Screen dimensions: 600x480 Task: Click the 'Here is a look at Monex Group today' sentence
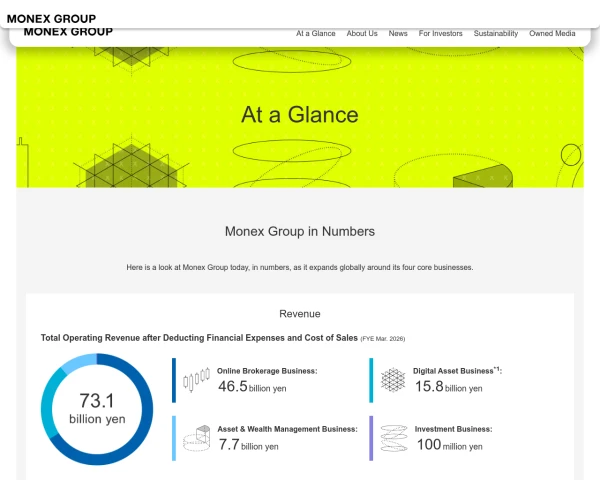[x=300, y=267]
